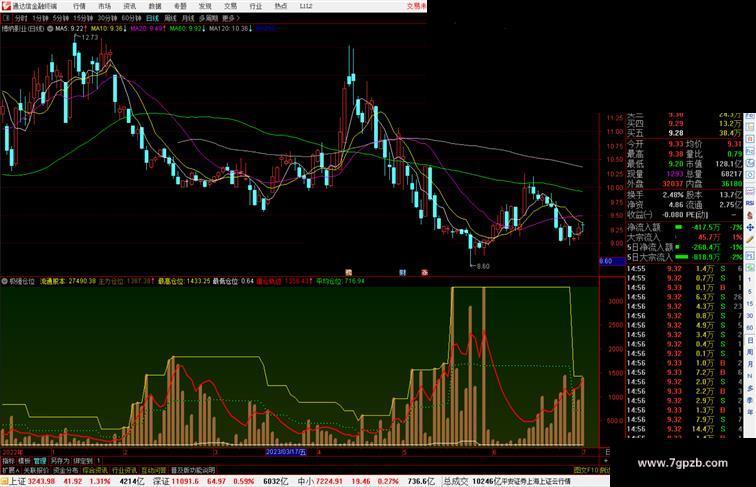The height and width of the screenshot is (487, 756).
Task: Select sidebar 月 monthly period
Action: (750, 364)
